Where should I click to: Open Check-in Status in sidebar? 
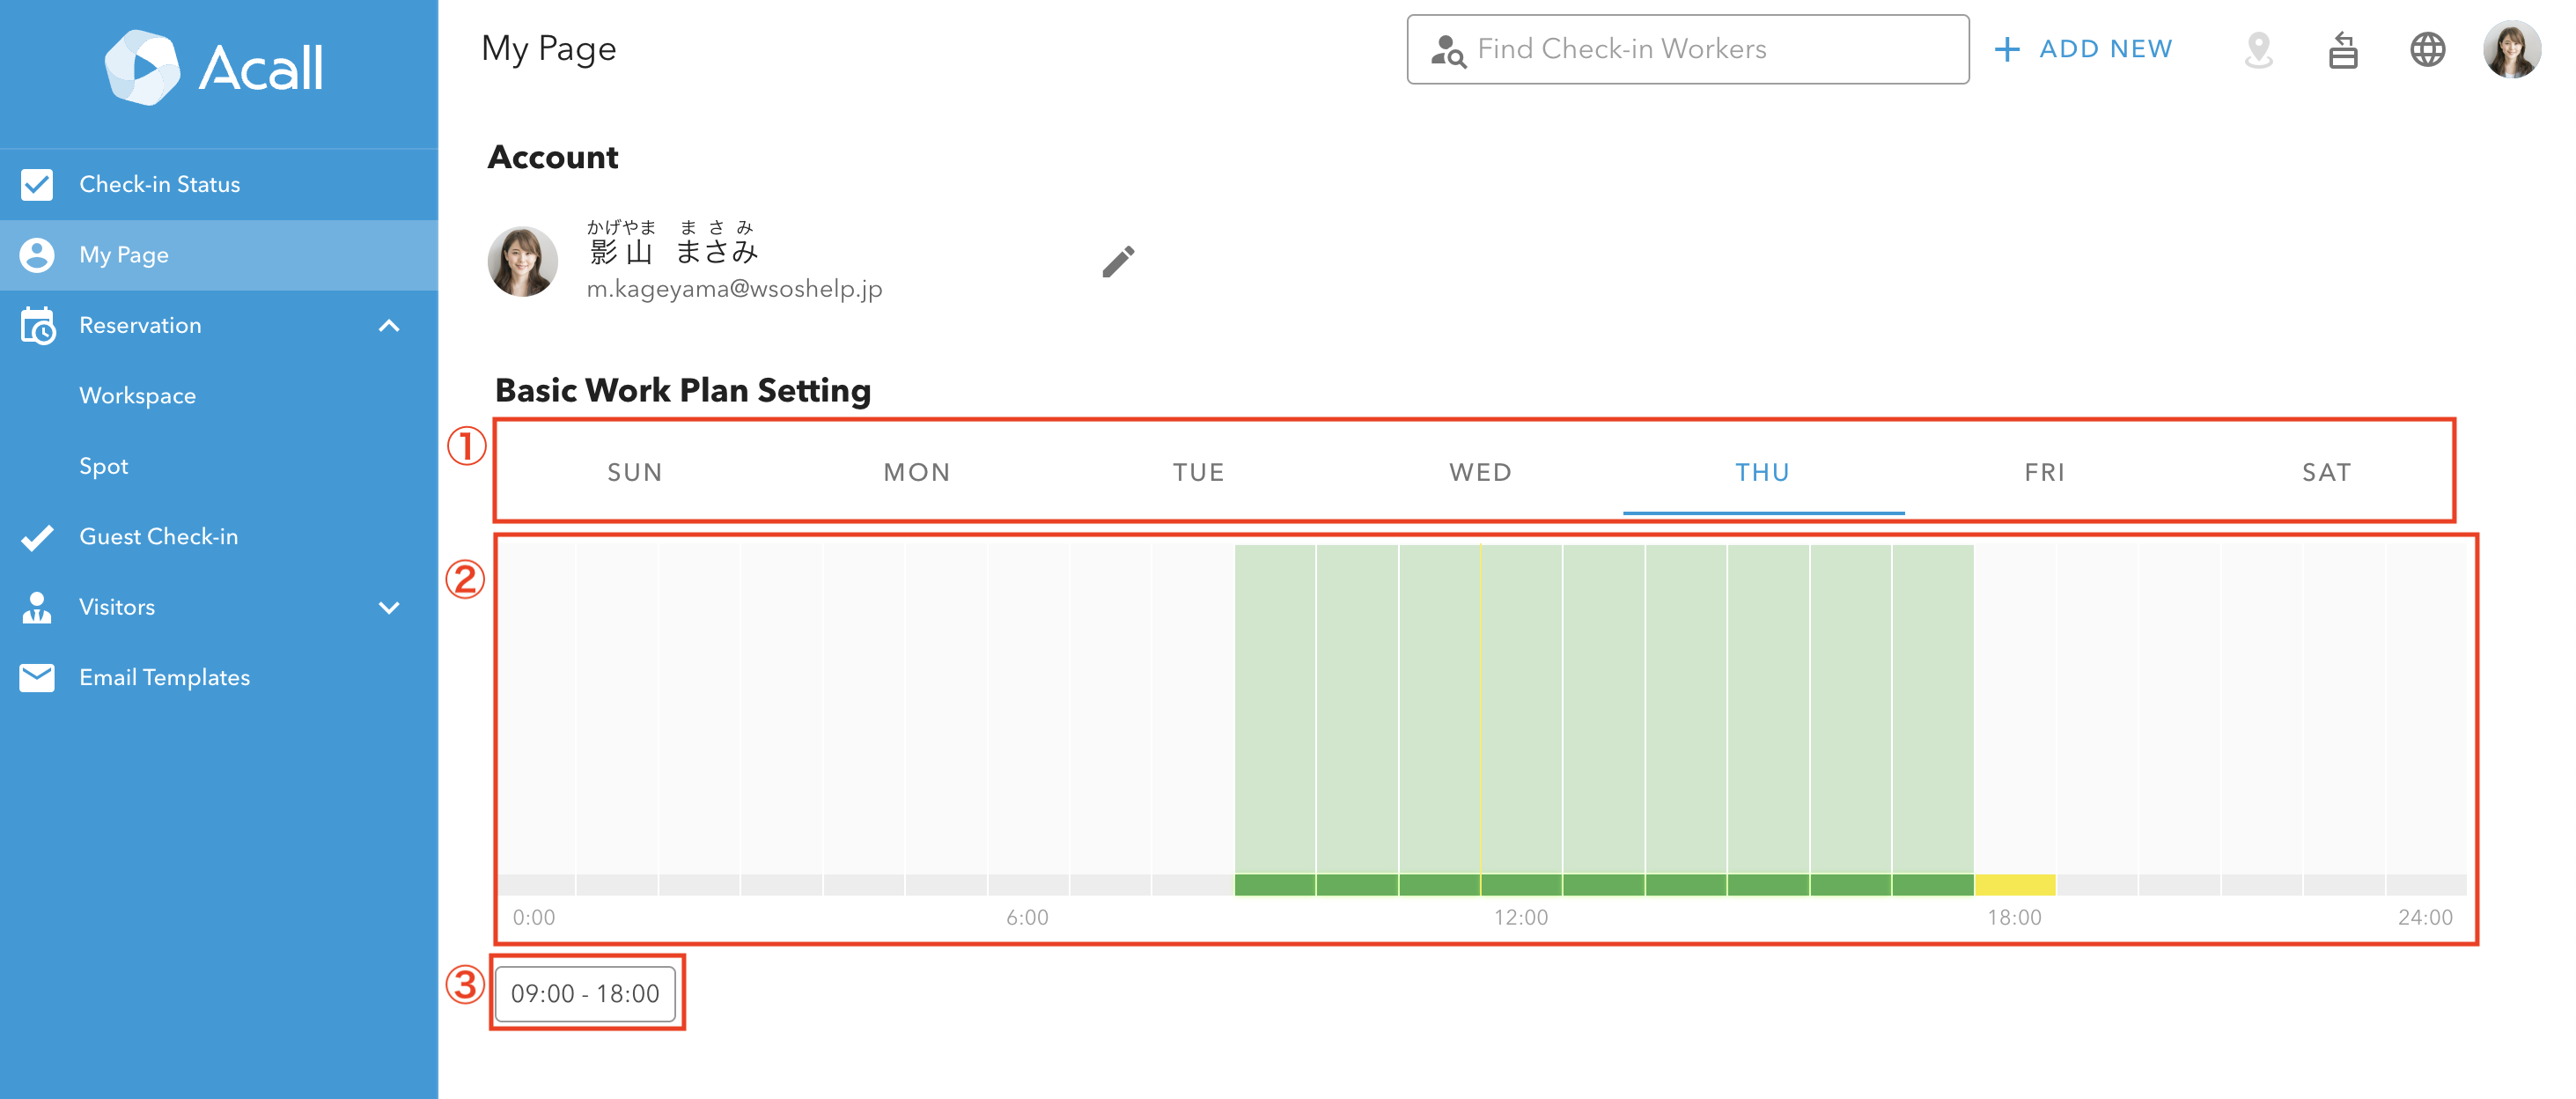click(159, 184)
